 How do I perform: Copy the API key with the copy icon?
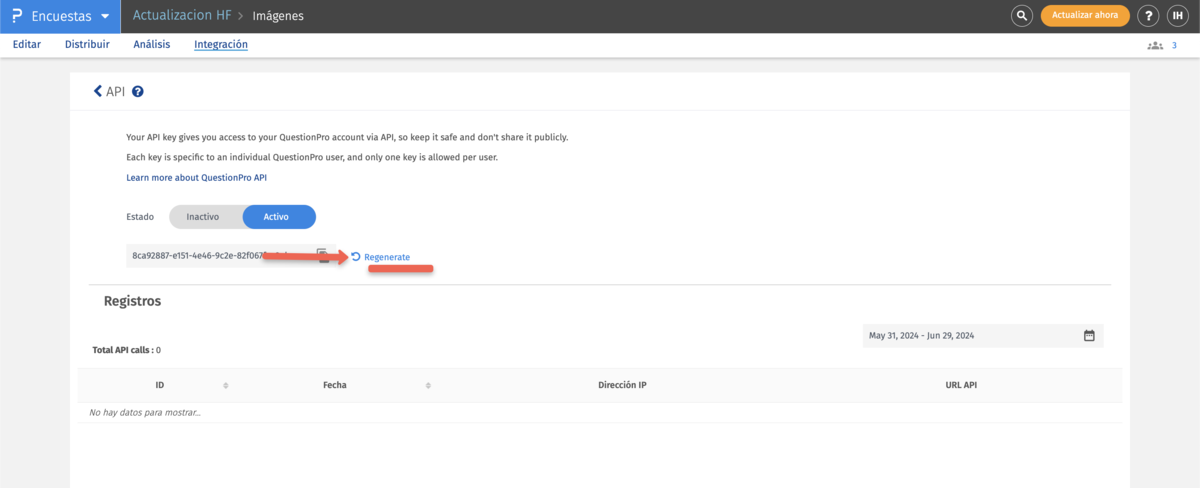click(x=323, y=255)
